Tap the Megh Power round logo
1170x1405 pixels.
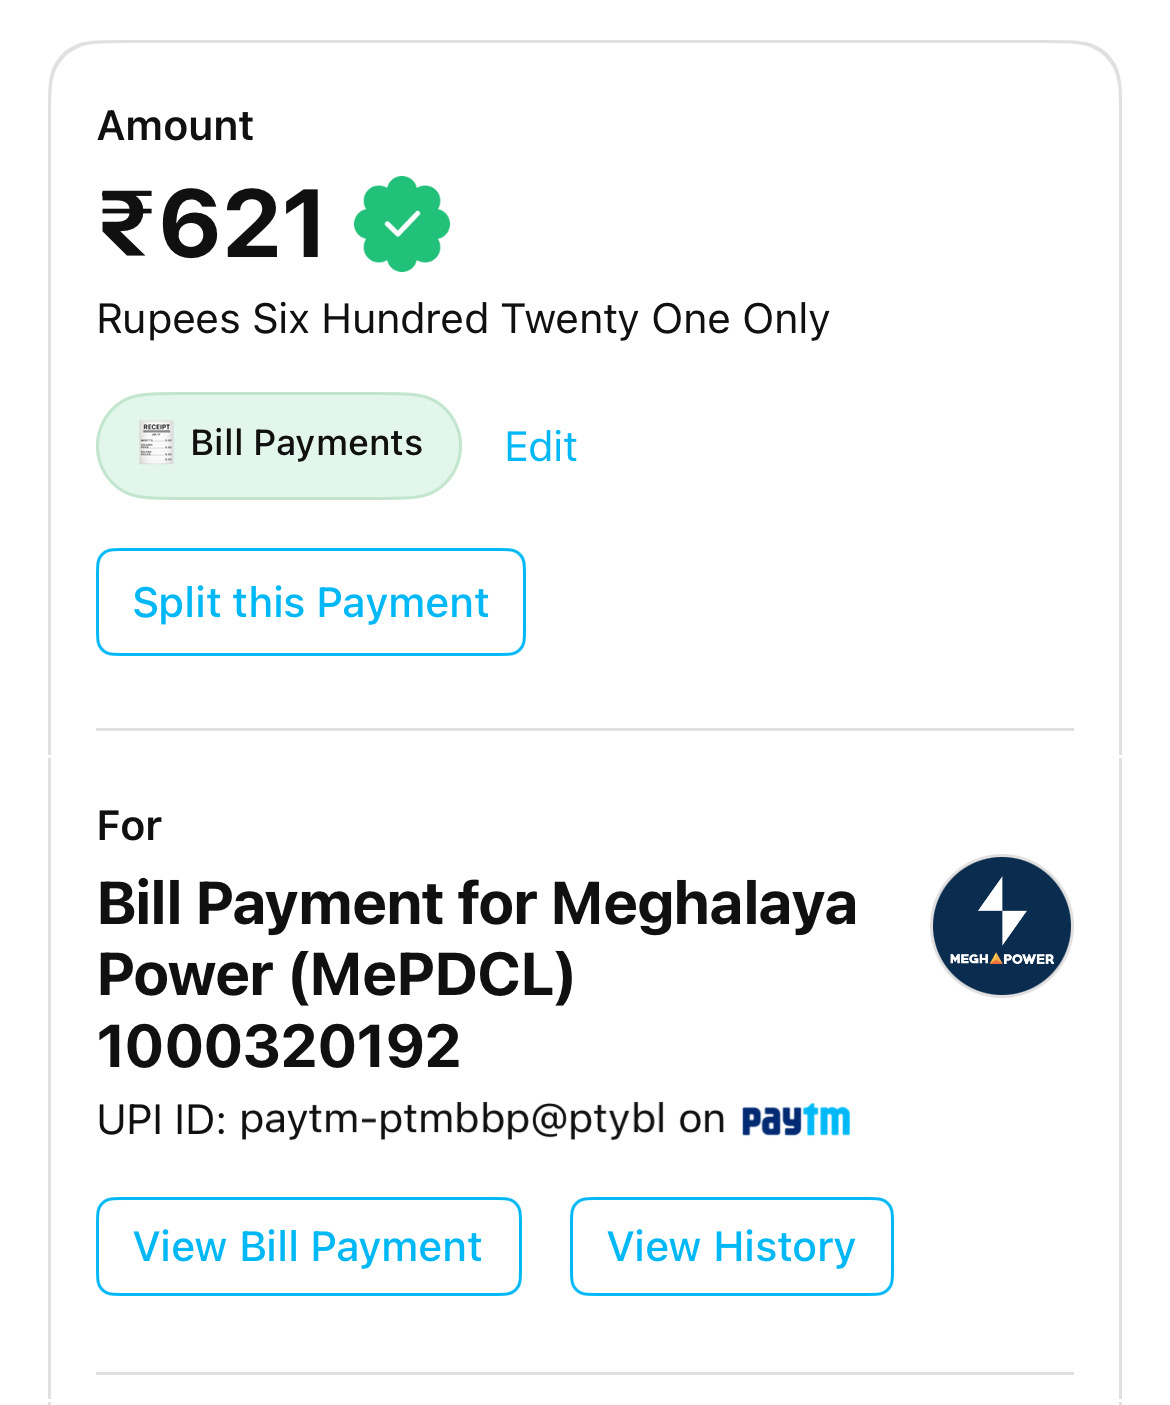pyautogui.click(x=1001, y=926)
